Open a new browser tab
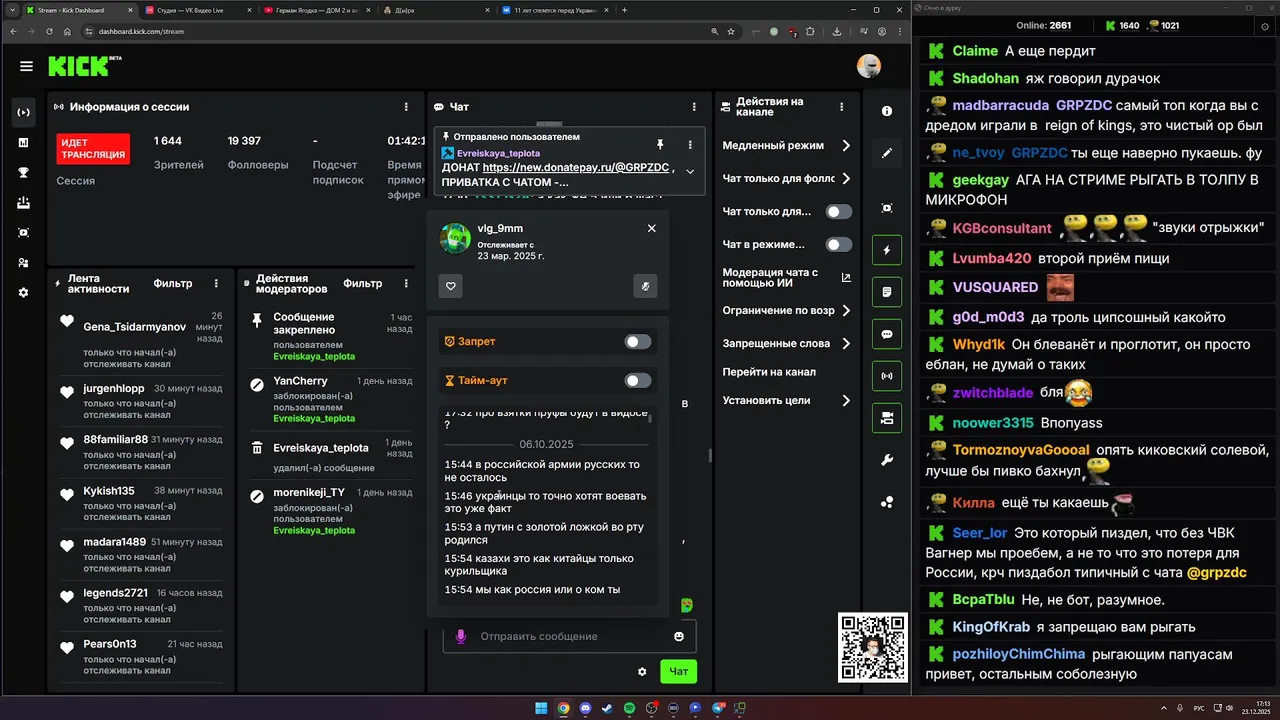This screenshot has height=720, width=1280. pyautogui.click(x=625, y=10)
